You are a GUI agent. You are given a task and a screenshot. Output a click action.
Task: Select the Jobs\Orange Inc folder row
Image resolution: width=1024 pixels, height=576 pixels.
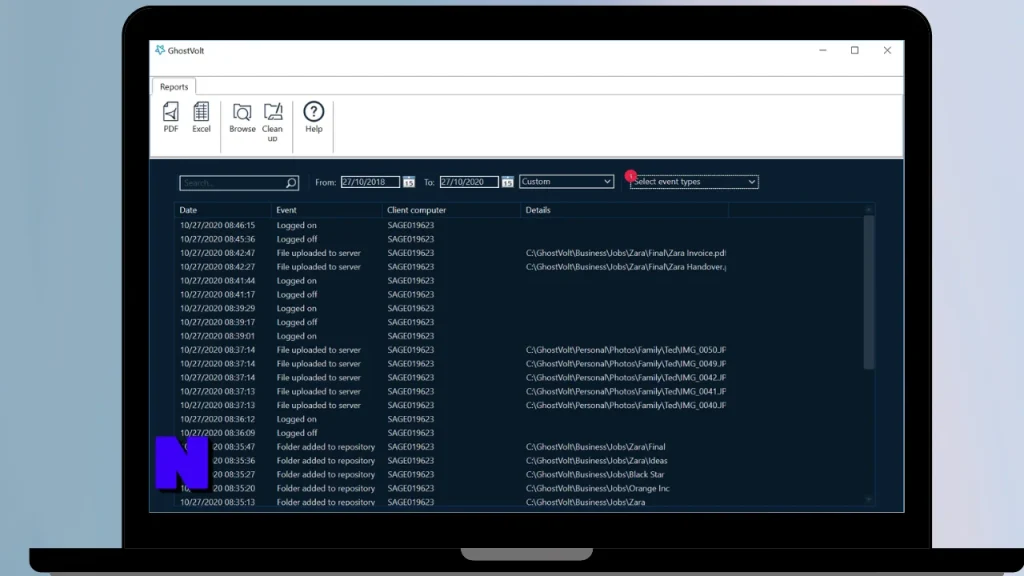(x=519, y=488)
